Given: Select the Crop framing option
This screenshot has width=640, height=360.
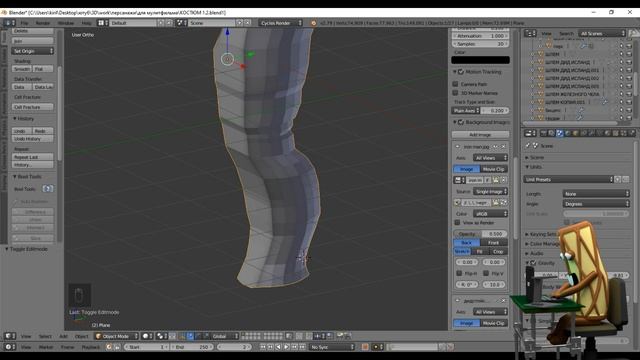Looking at the screenshot, I should [x=498, y=251].
